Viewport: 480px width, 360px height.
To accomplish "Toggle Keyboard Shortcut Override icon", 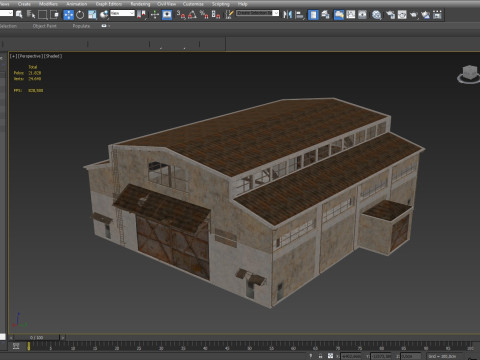I will pos(167,15).
